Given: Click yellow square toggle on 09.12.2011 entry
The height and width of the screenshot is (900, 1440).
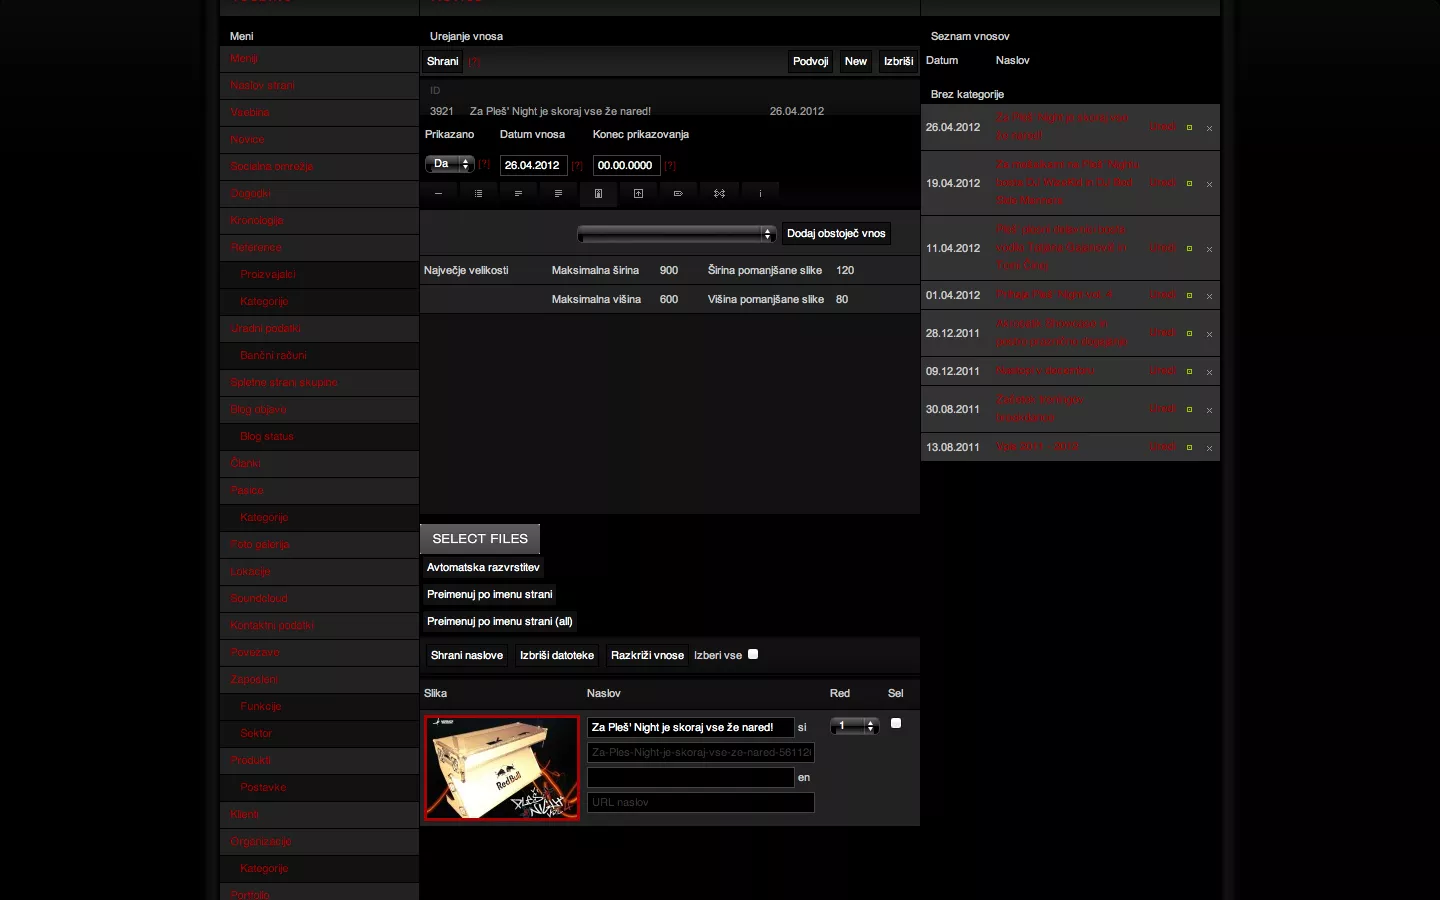Looking at the screenshot, I should coord(1189,372).
